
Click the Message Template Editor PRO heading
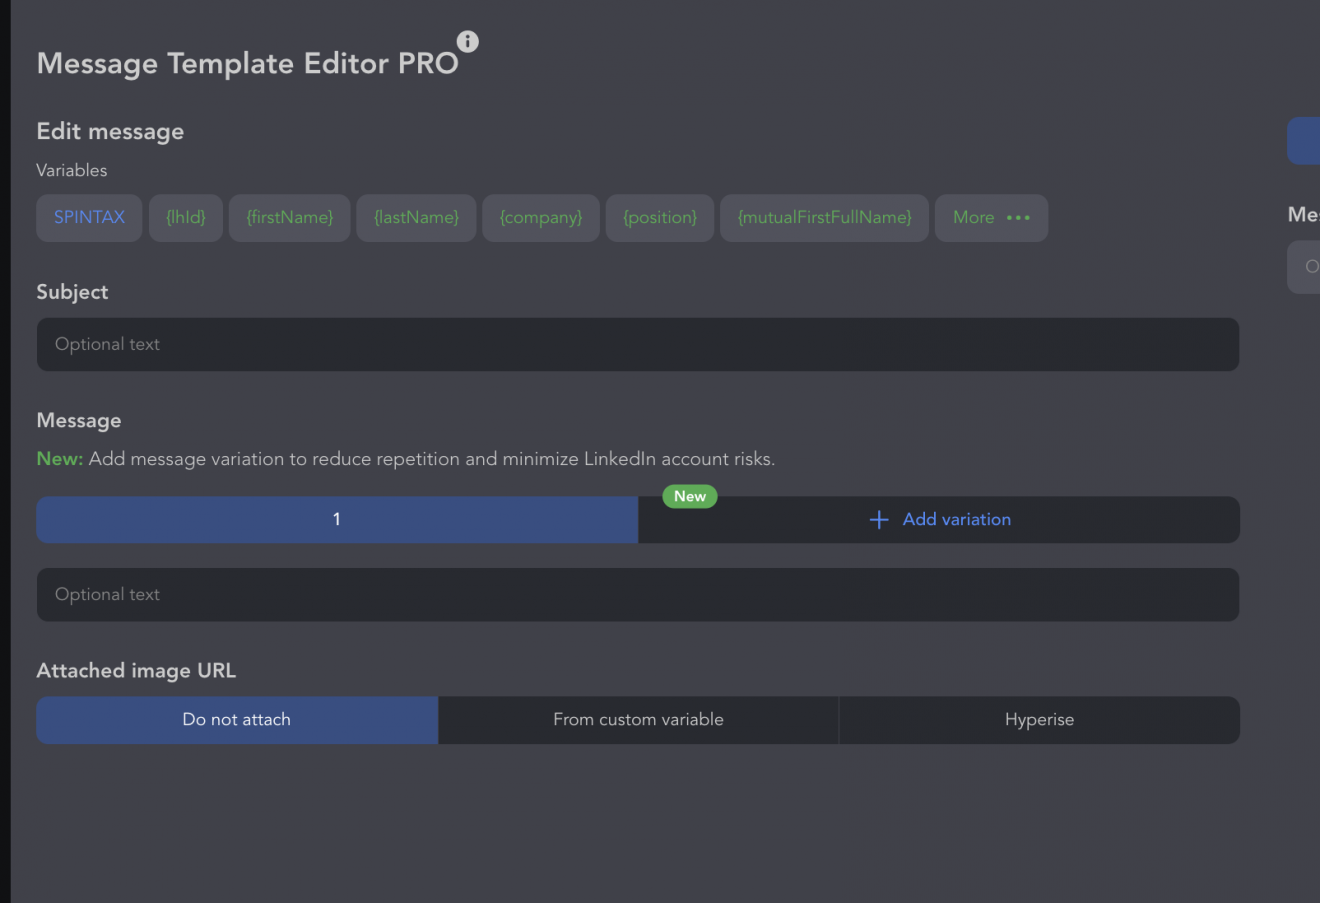click(247, 63)
